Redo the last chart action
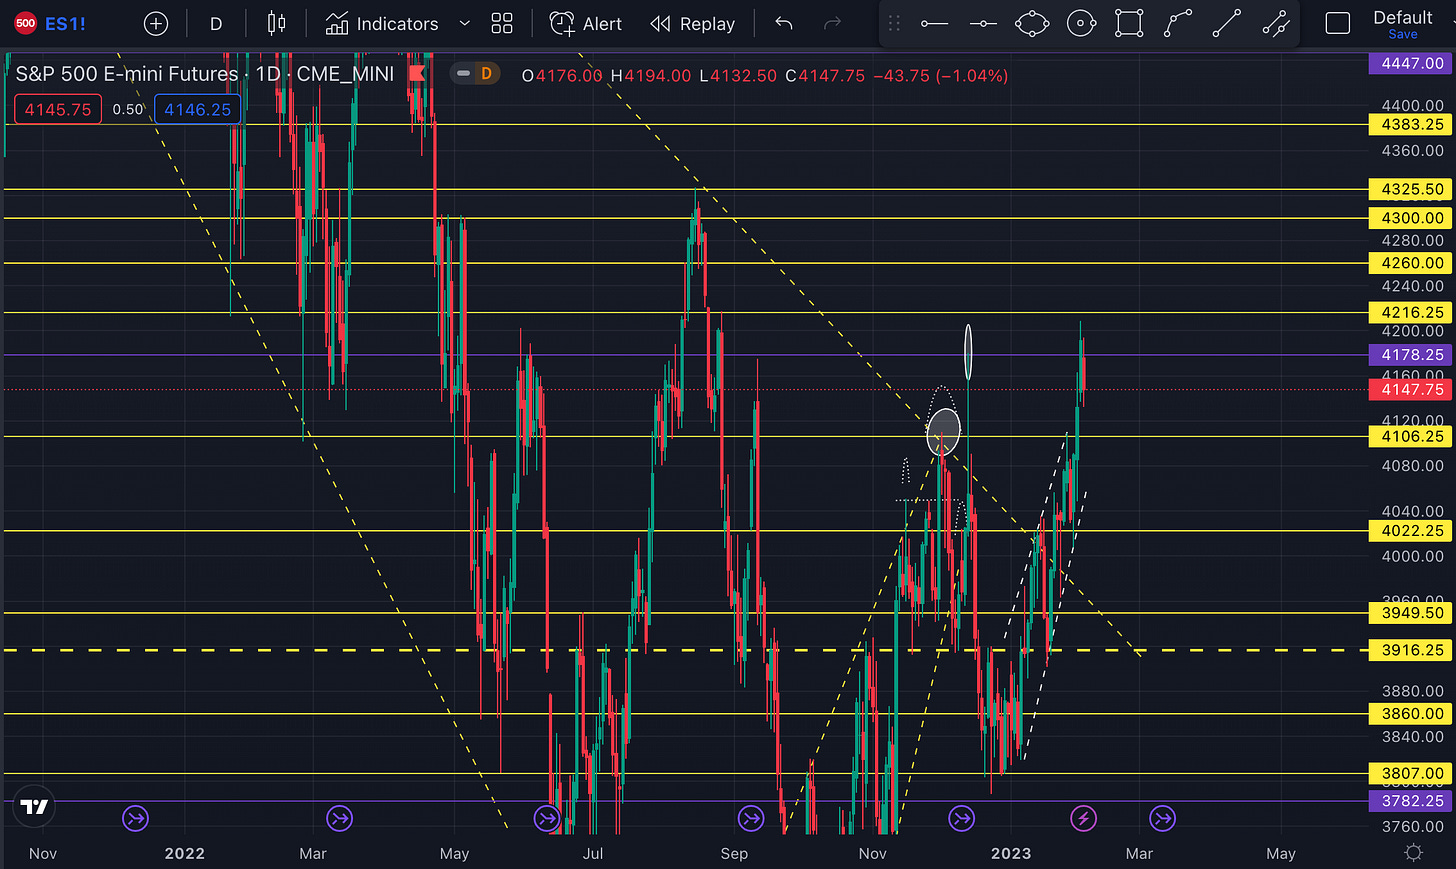This screenshot has height=869, width=1456. tap(832, 23)
